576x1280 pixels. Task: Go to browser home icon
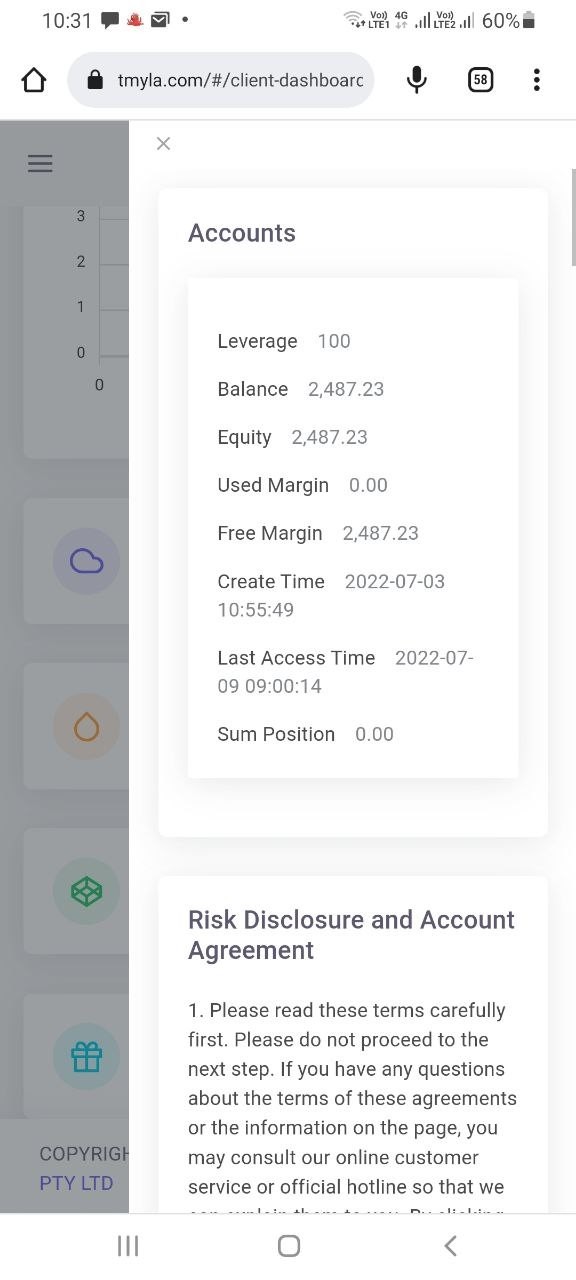(x=34, y=80)
